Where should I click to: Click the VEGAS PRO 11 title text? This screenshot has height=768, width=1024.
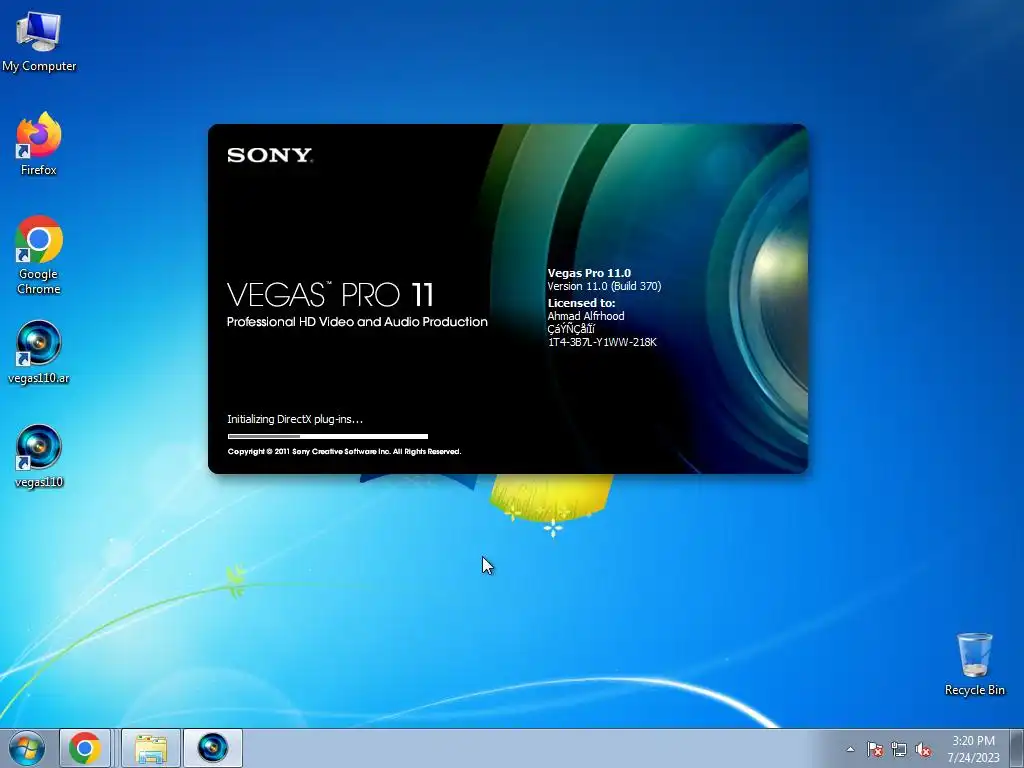pyautogui.click(x=330, y=295)
